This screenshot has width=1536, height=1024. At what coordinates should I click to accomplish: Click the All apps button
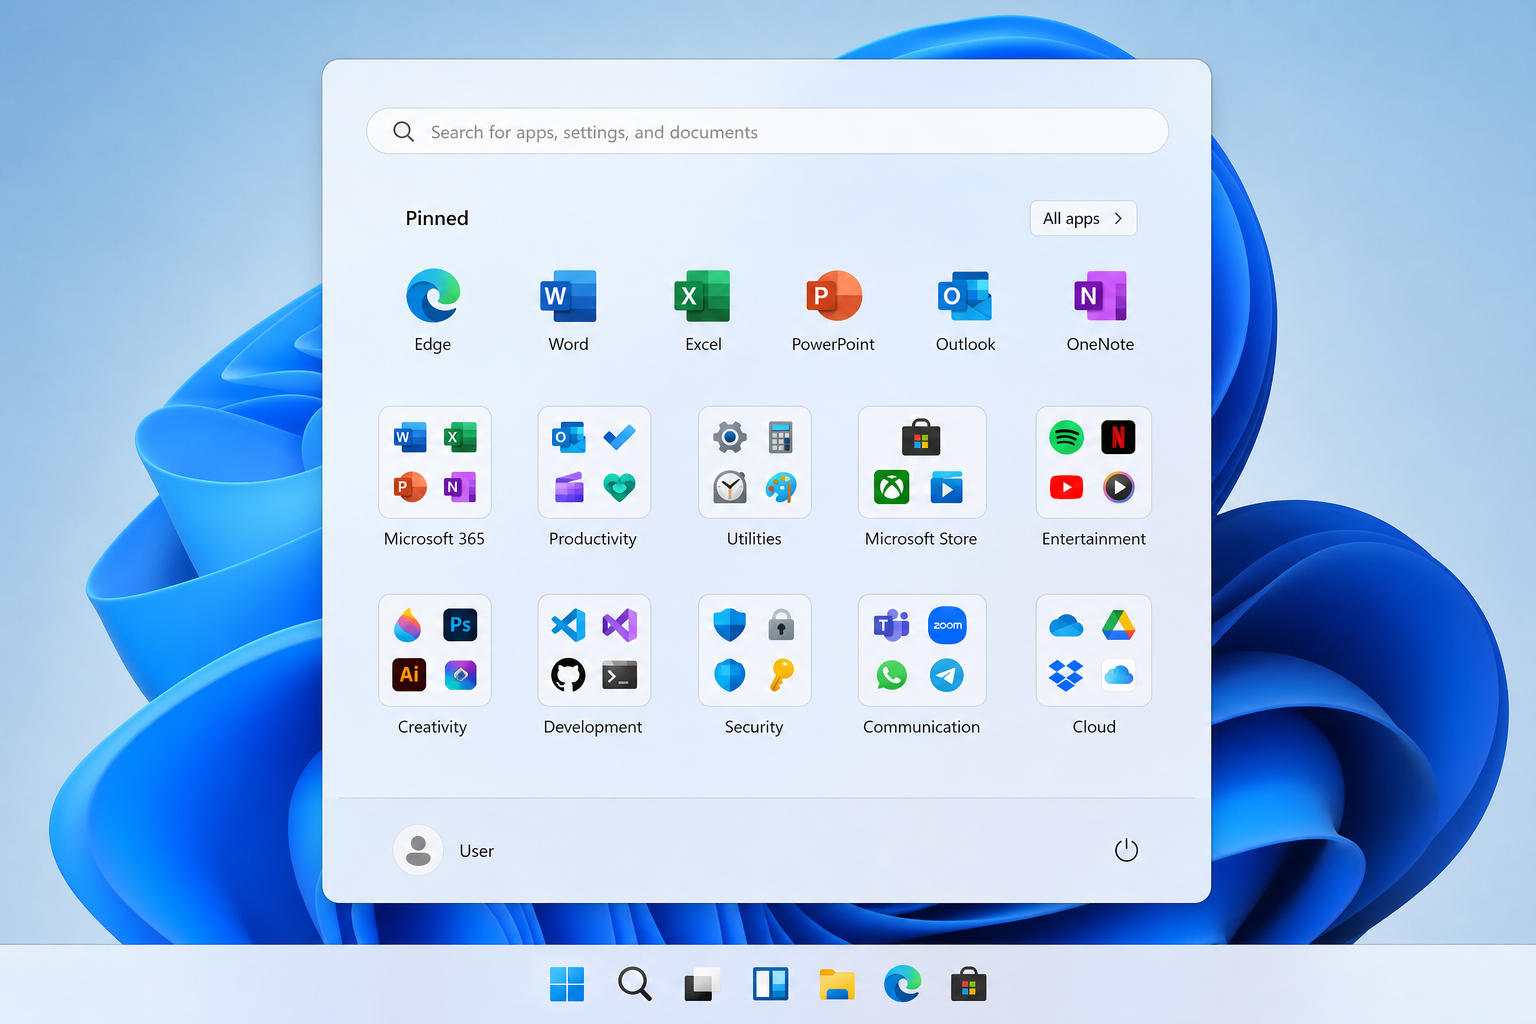click(x=1083, y=218)
